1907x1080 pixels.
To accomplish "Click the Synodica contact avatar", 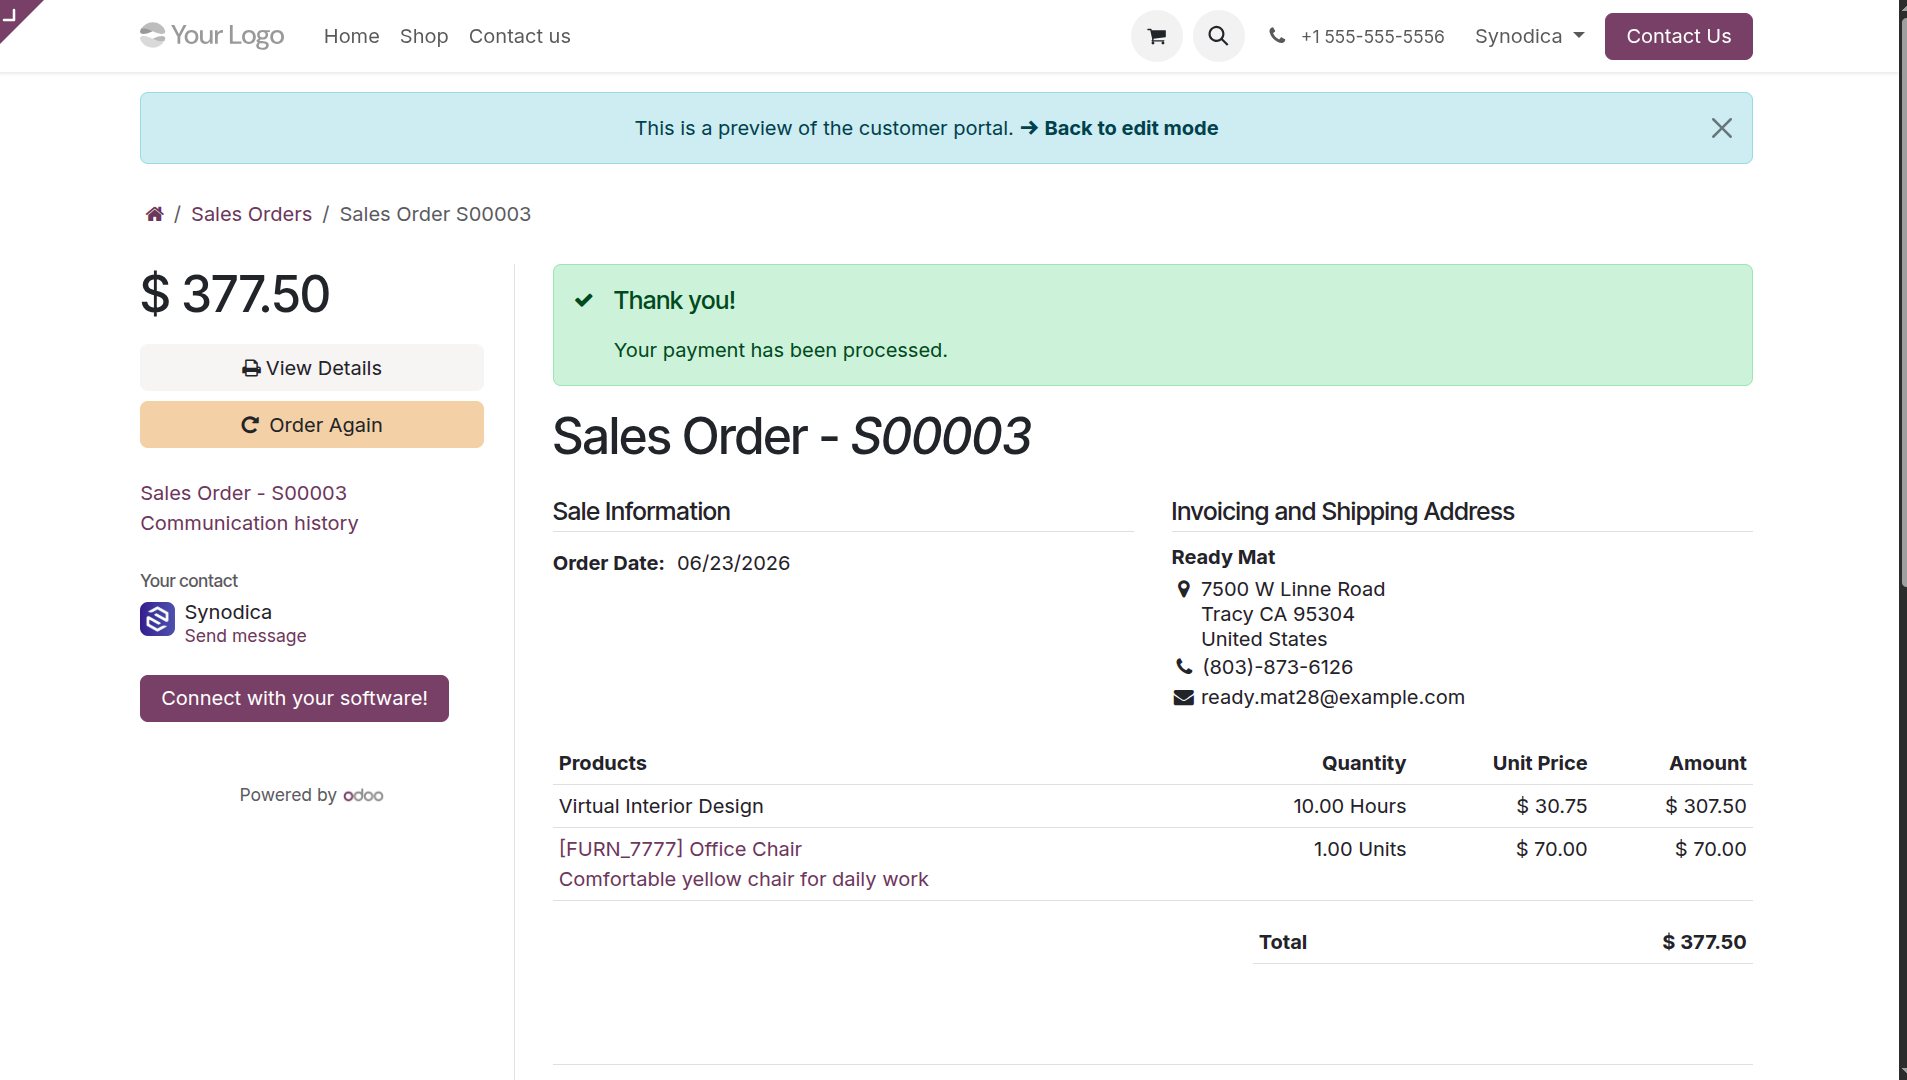I will pos(157,619).
